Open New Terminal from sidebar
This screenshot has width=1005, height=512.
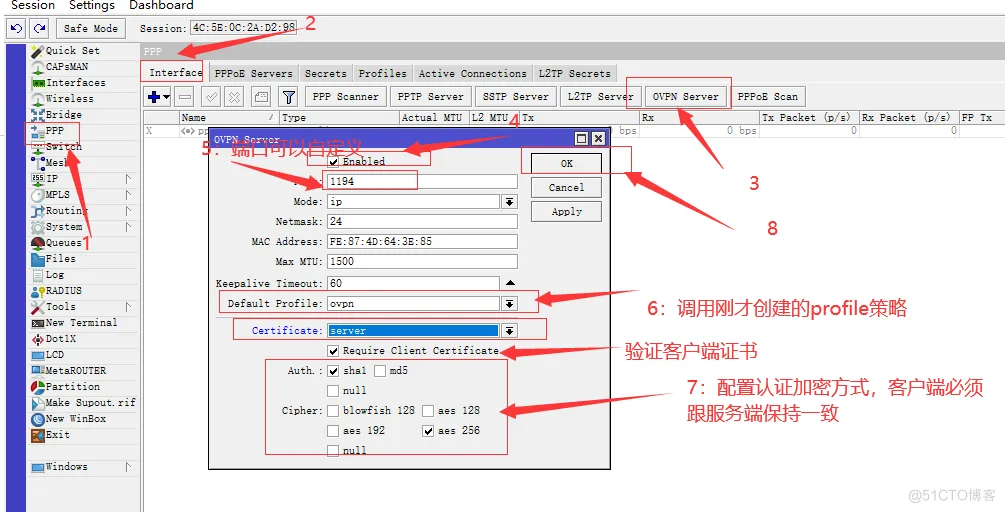[80, 323]
